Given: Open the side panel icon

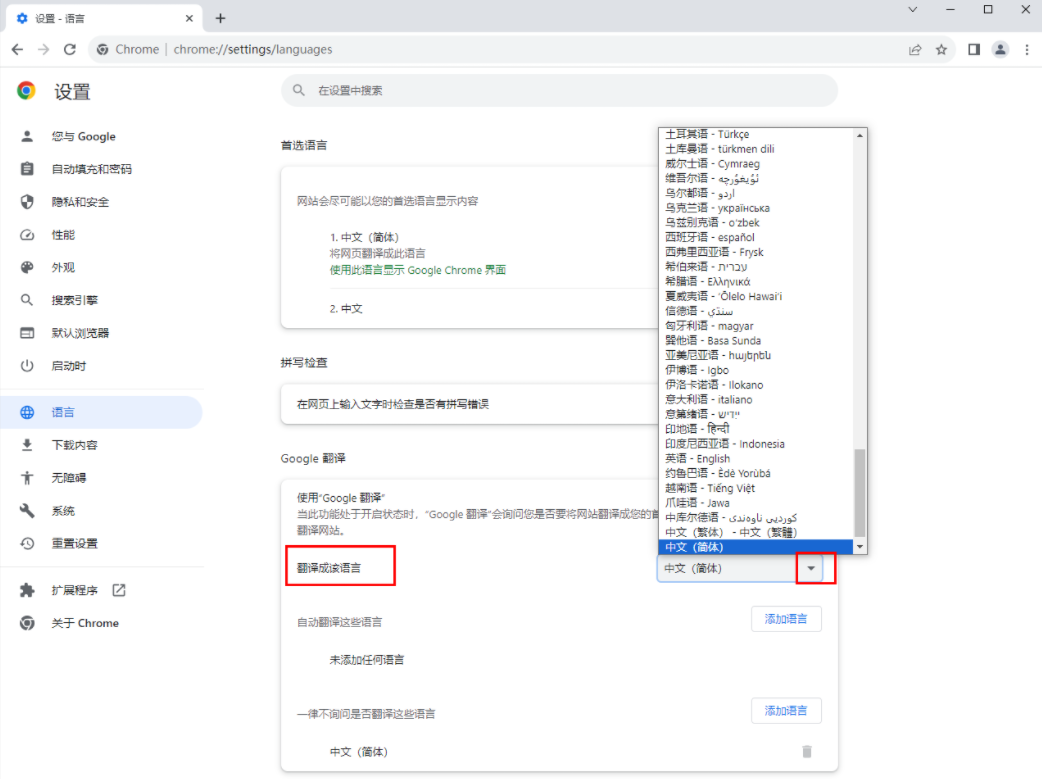Looking at the screenshot, I should [x=974, y=49].
